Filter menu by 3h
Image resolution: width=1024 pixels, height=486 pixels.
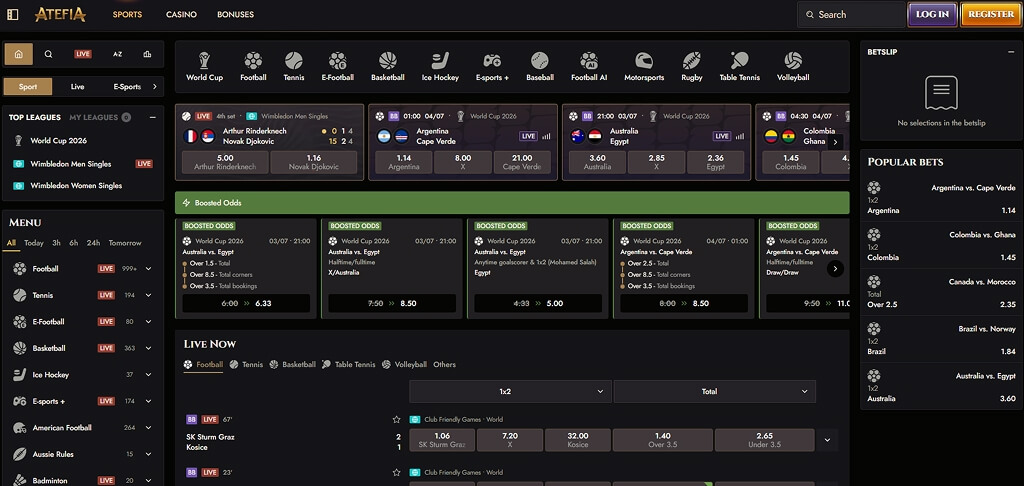click(x=57, y=243)
